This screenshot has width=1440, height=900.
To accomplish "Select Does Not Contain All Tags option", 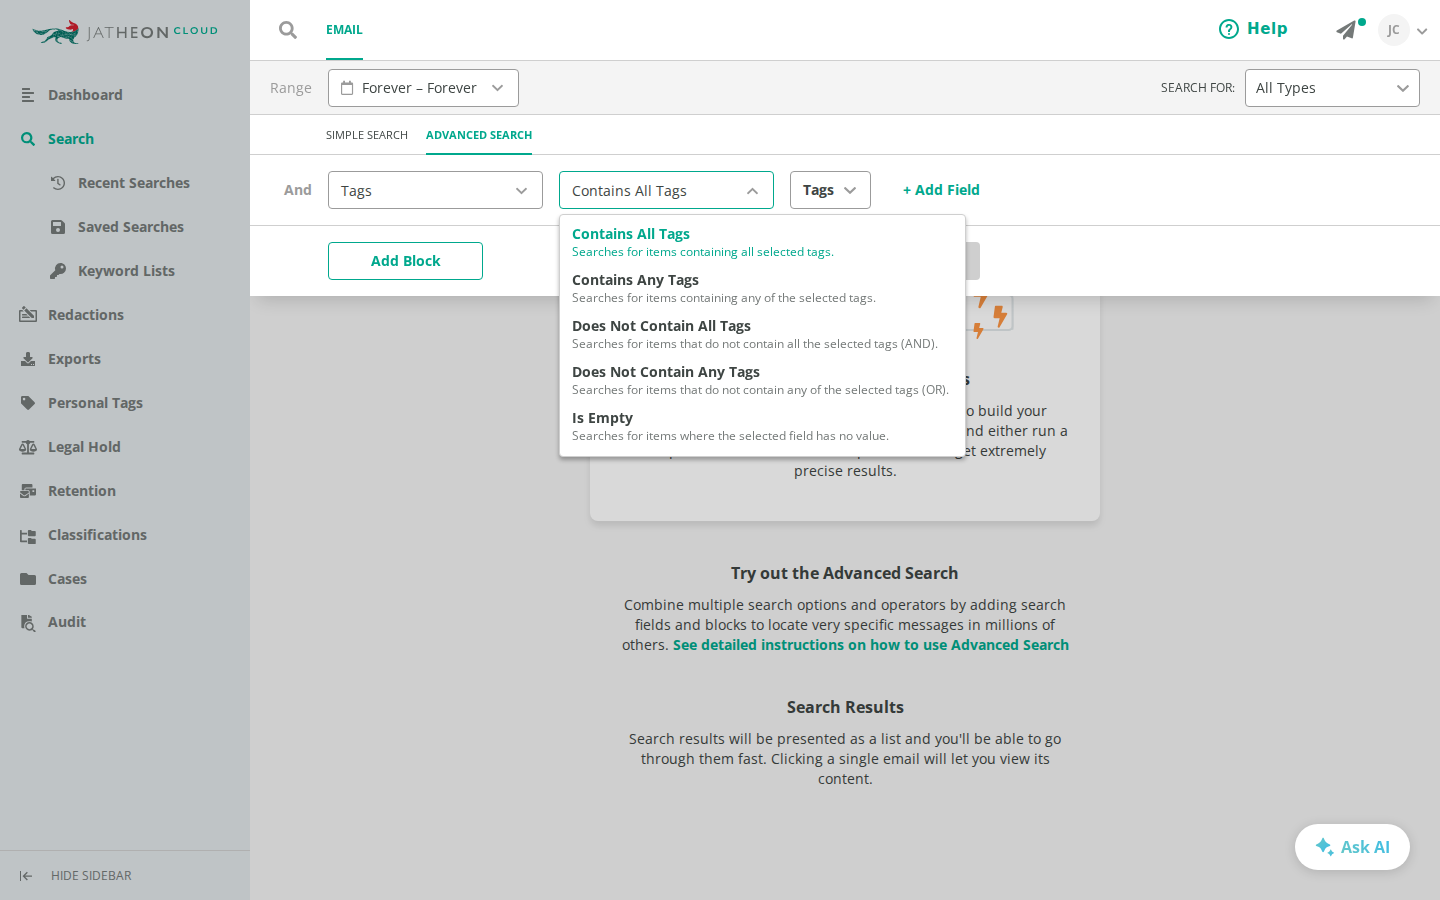I will [762, 334].
